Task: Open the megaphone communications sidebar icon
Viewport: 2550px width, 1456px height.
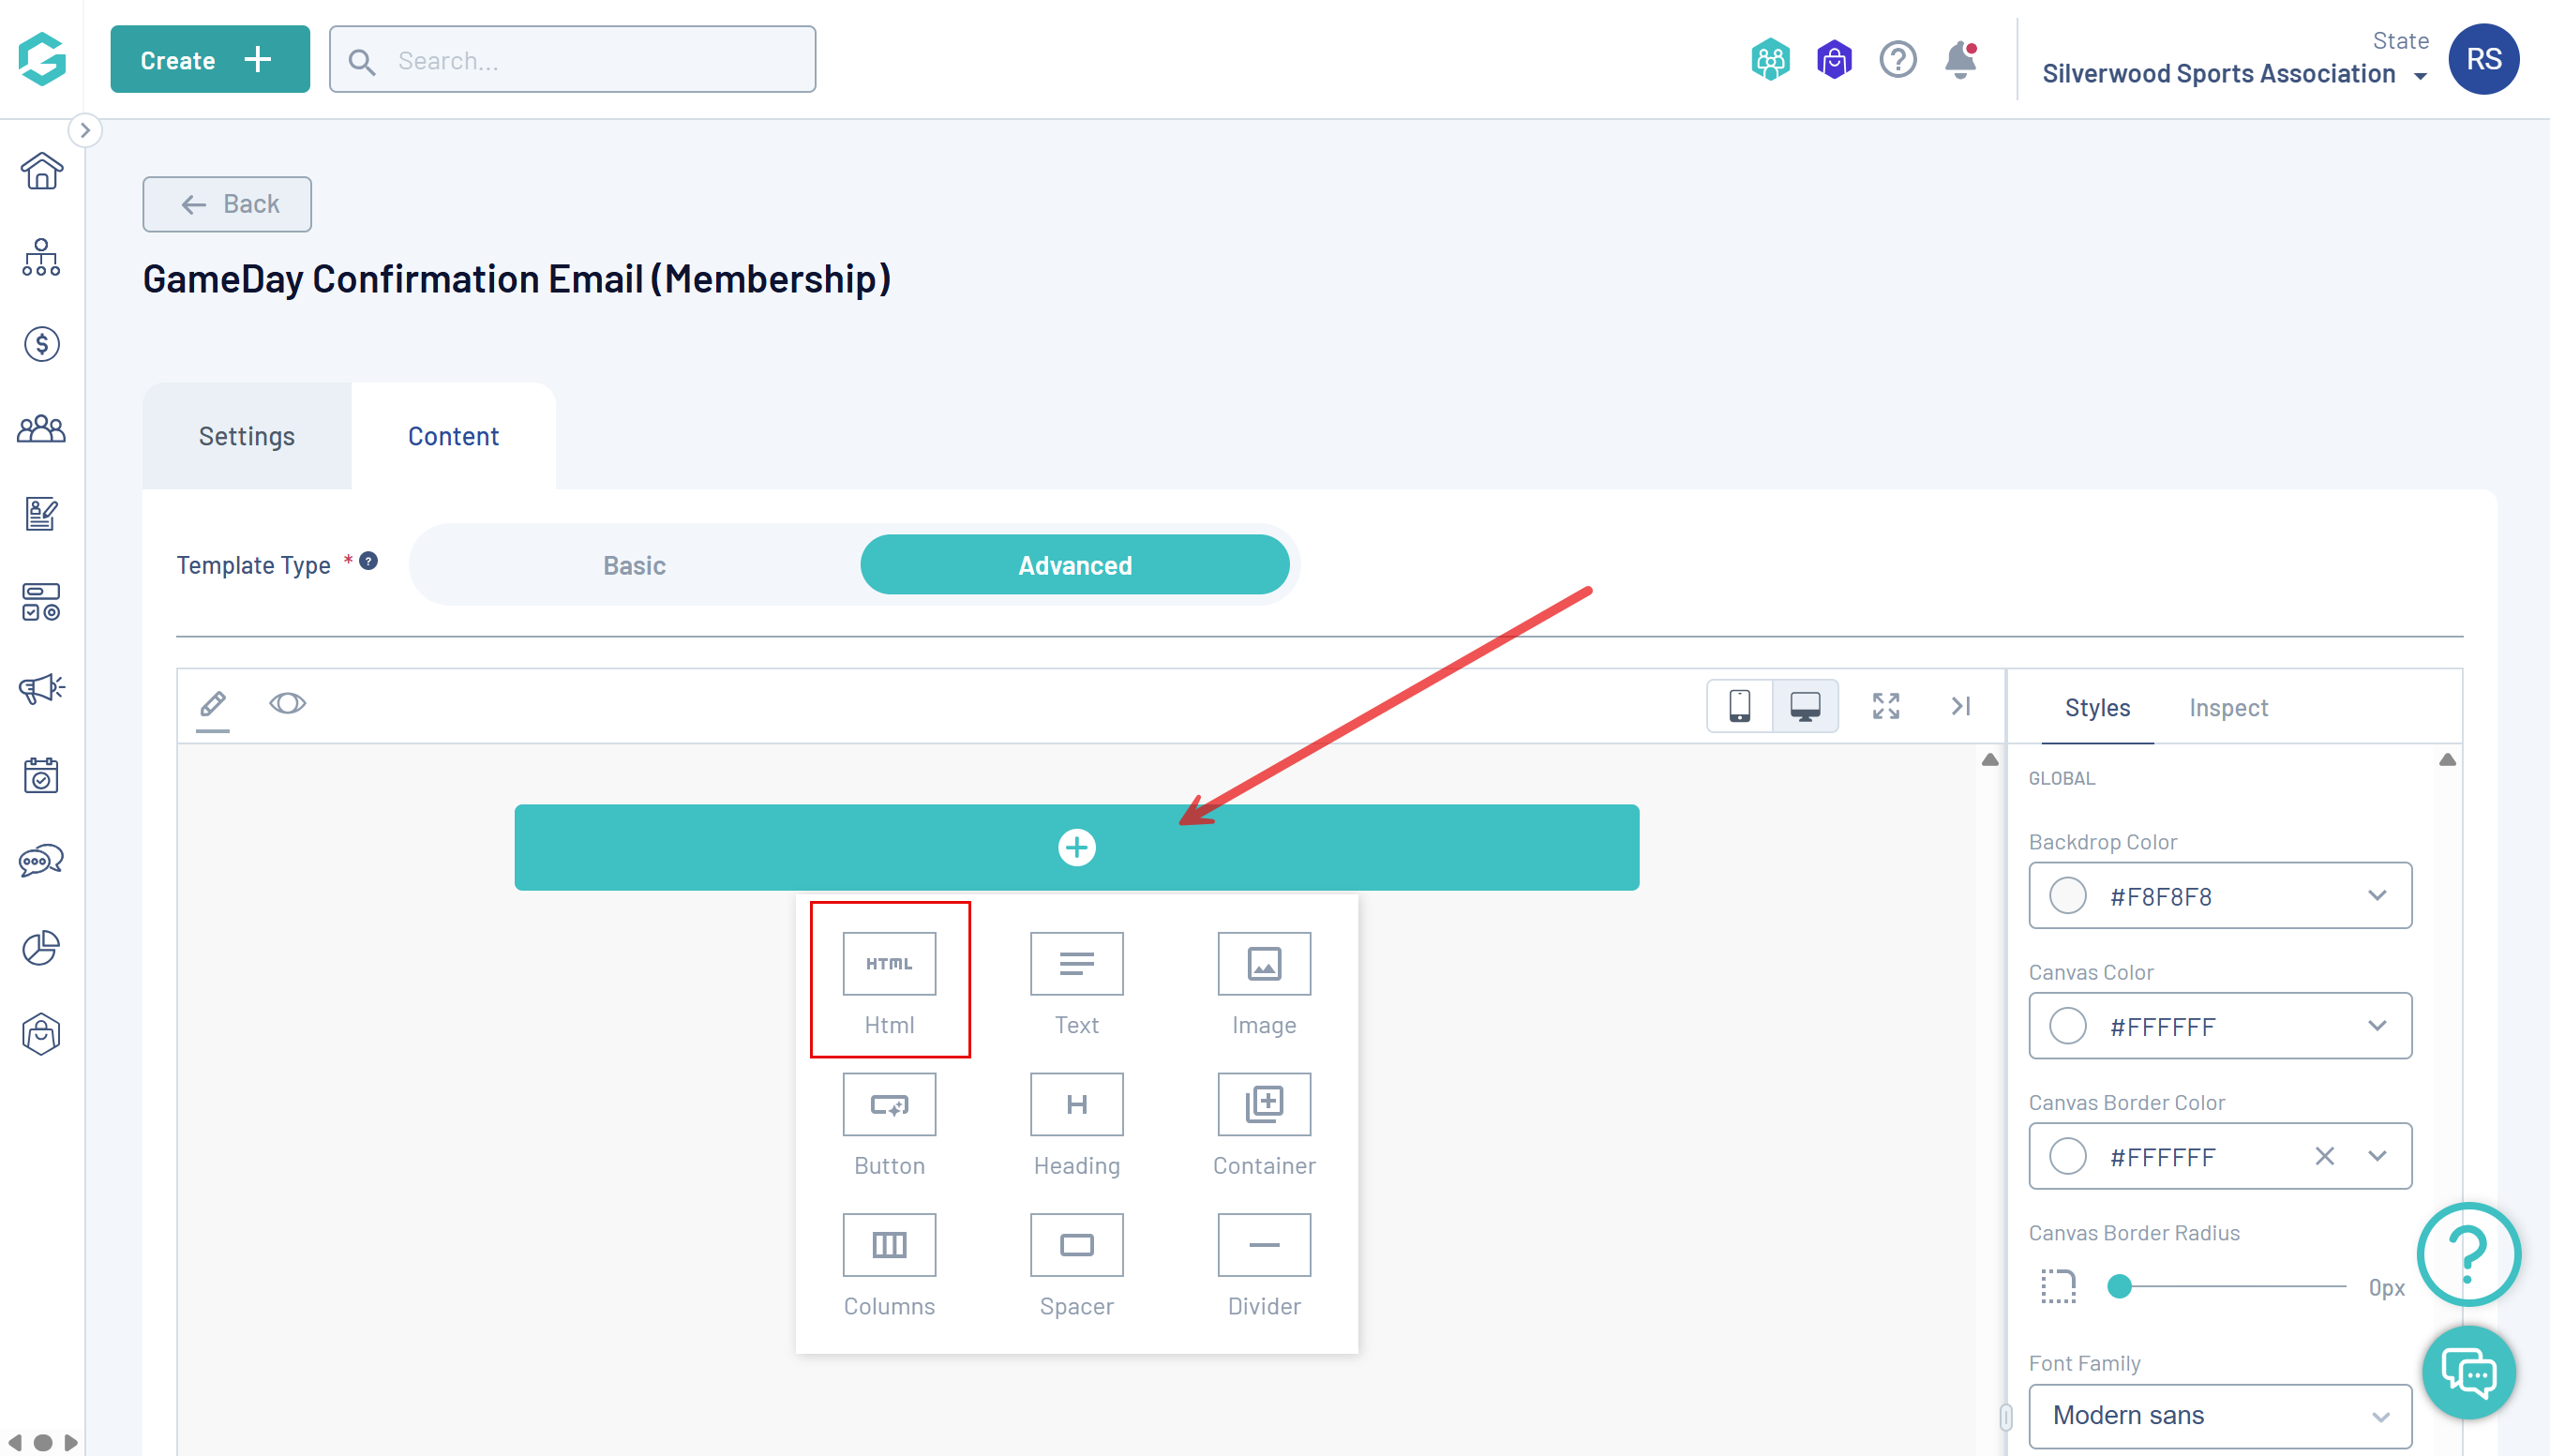Action: pyautogui.click(x=41, y=688)
